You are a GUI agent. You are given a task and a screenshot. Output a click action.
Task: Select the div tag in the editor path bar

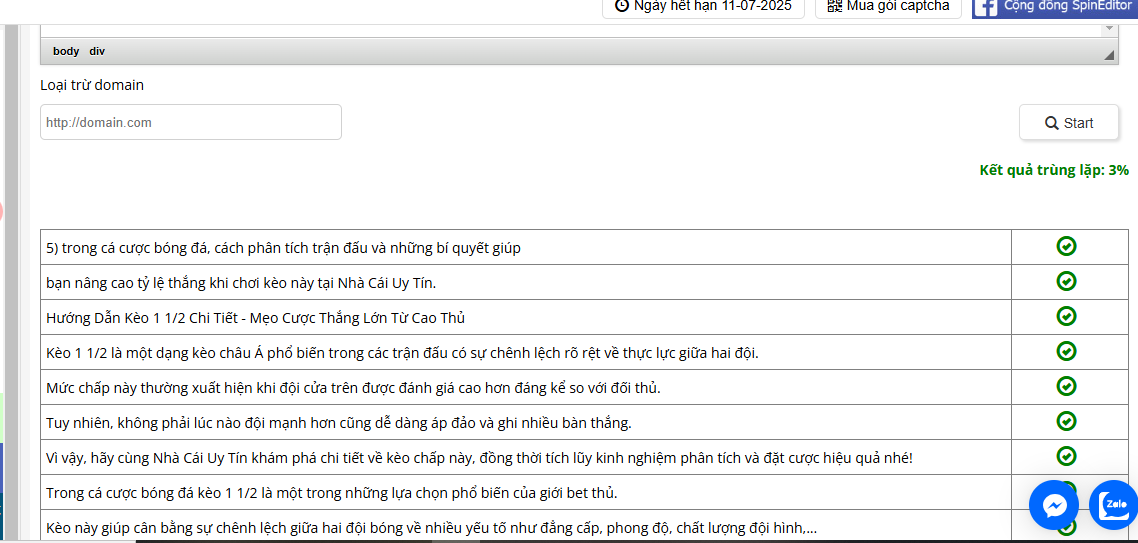[97, 51]
